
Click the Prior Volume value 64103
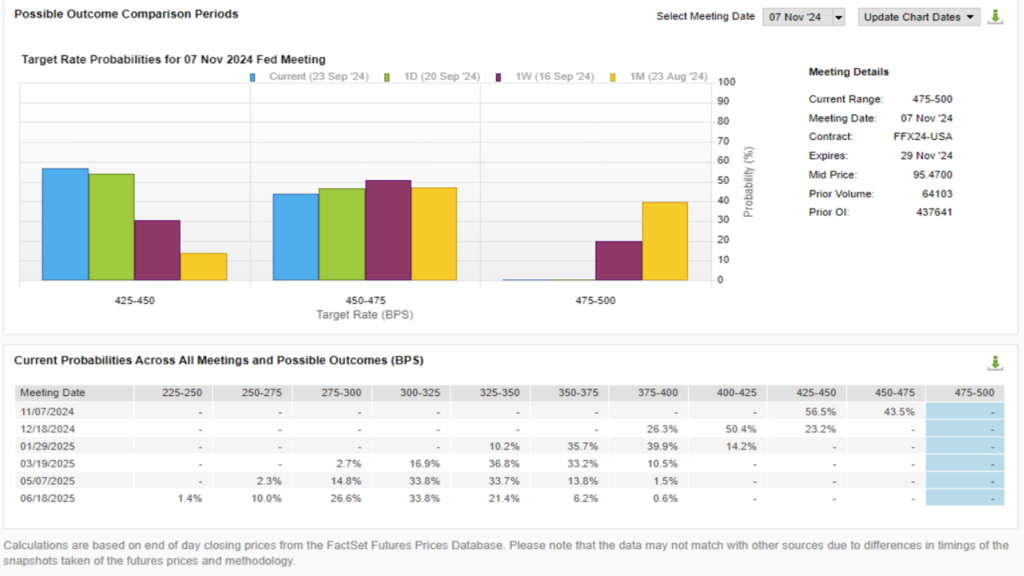937,194
